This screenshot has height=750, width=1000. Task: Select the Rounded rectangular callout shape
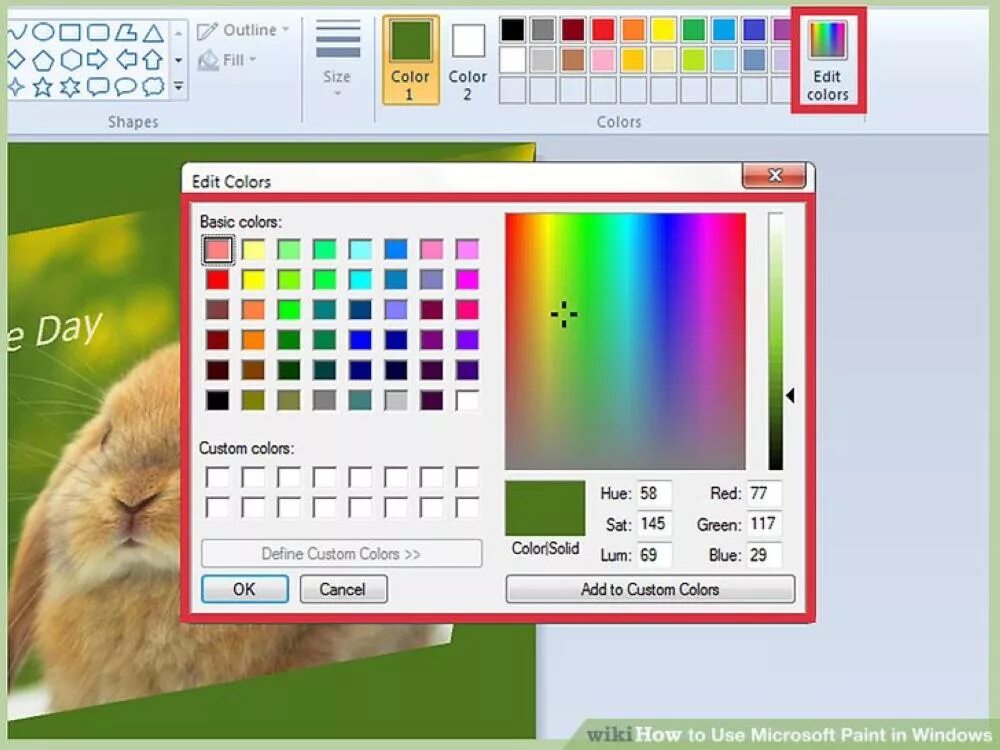tap(98, 86)
